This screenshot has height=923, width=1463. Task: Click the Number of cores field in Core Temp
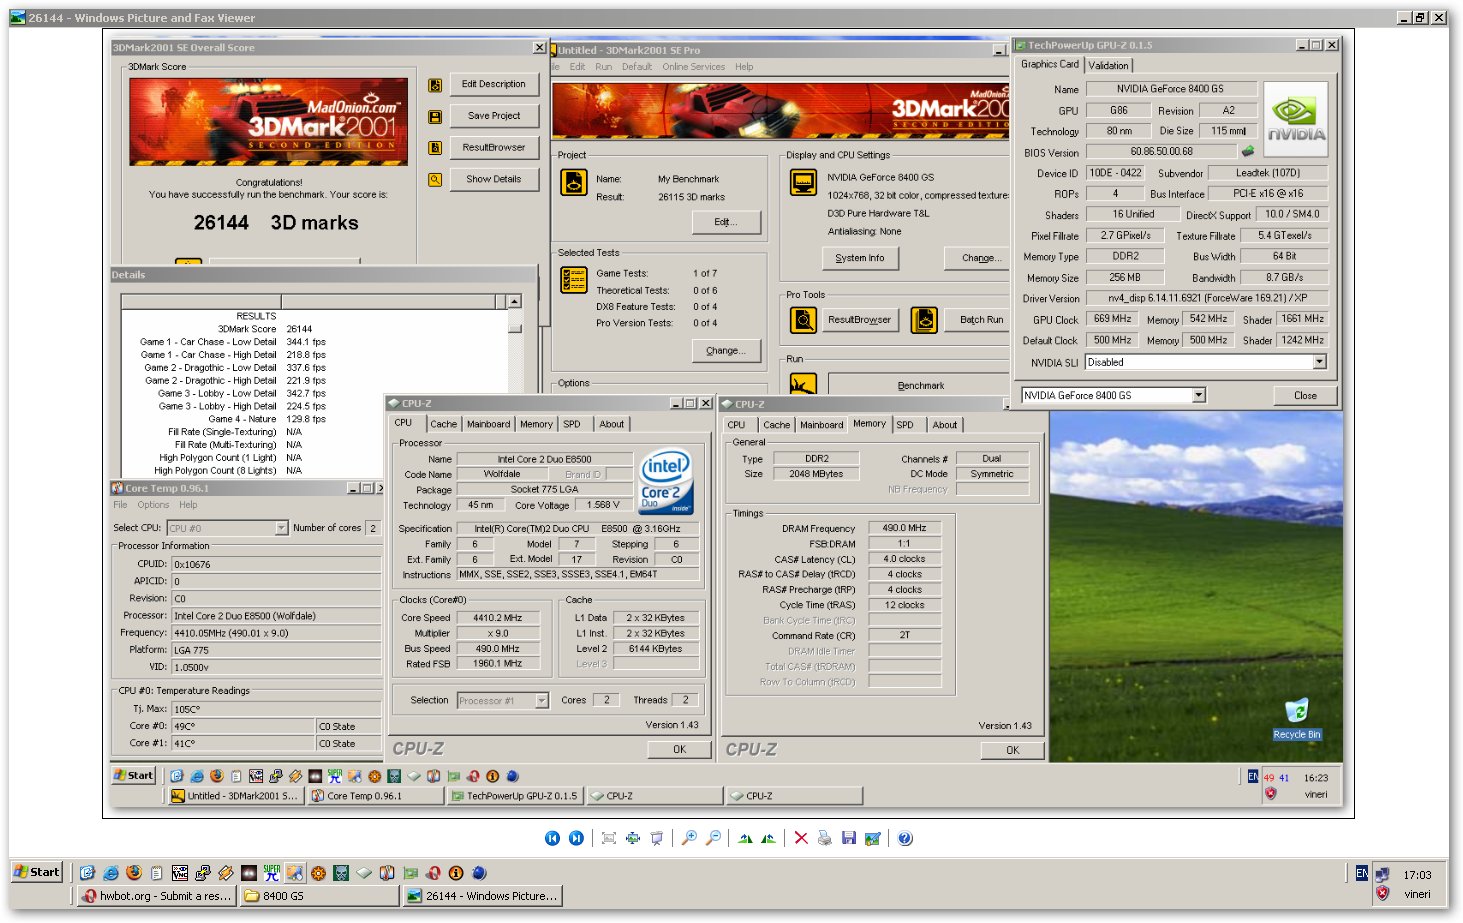[x=373, y=528]
